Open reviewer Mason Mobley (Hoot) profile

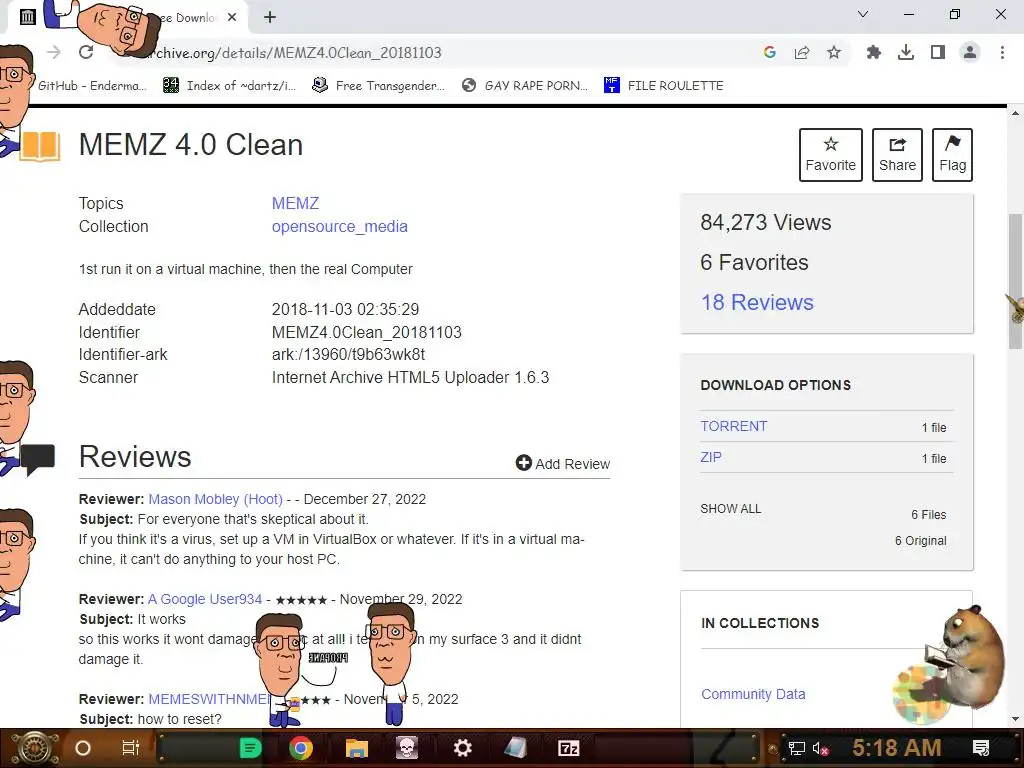click(x=216, y=499)
